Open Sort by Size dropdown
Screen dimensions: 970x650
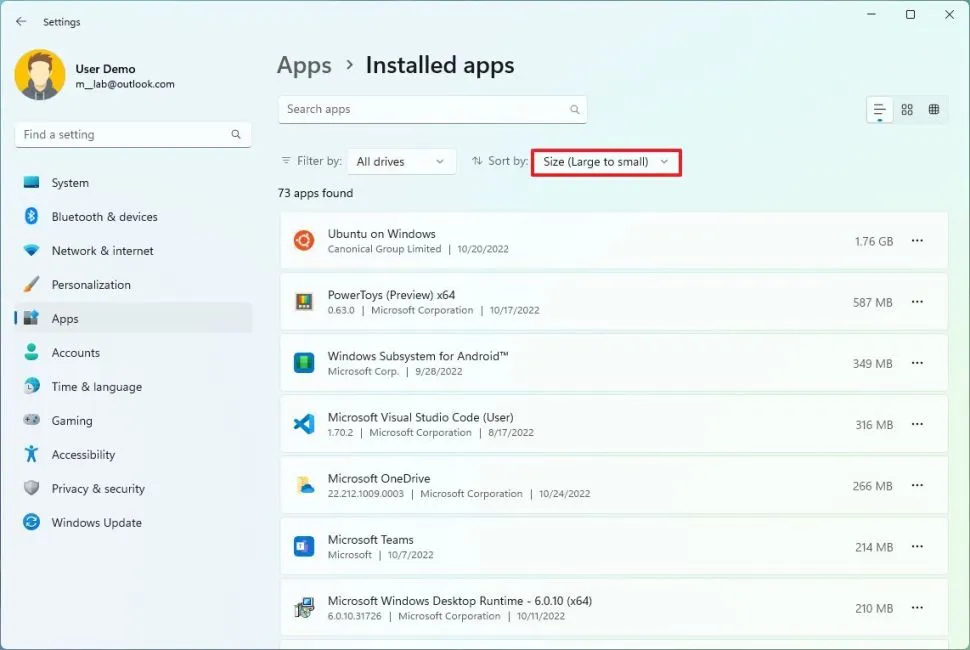(605, 162)
